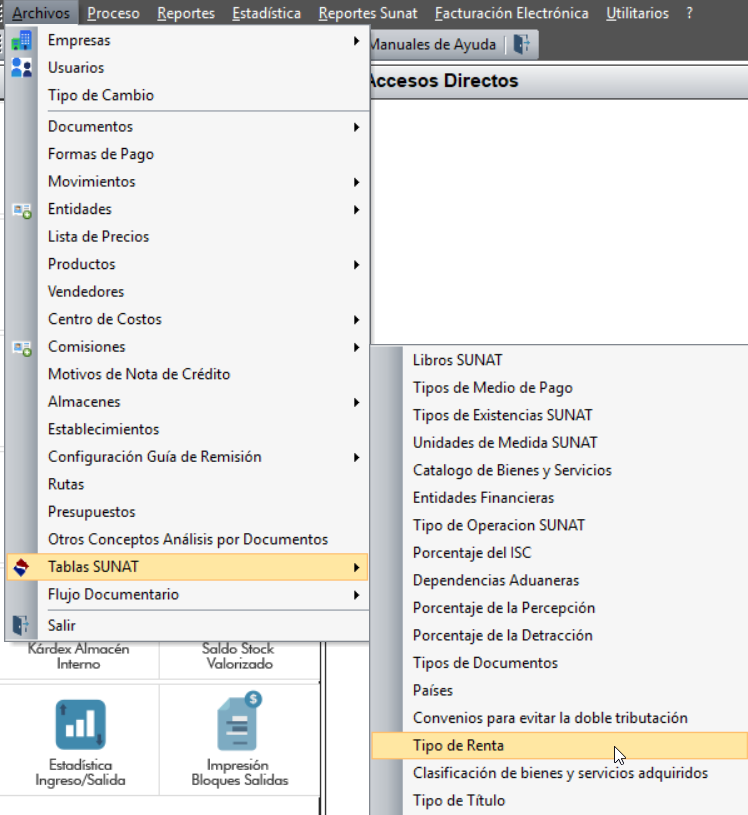This screenshot has width=748, height=815.
Task: Open the Utilitarios menu
Action: [637, 13]
